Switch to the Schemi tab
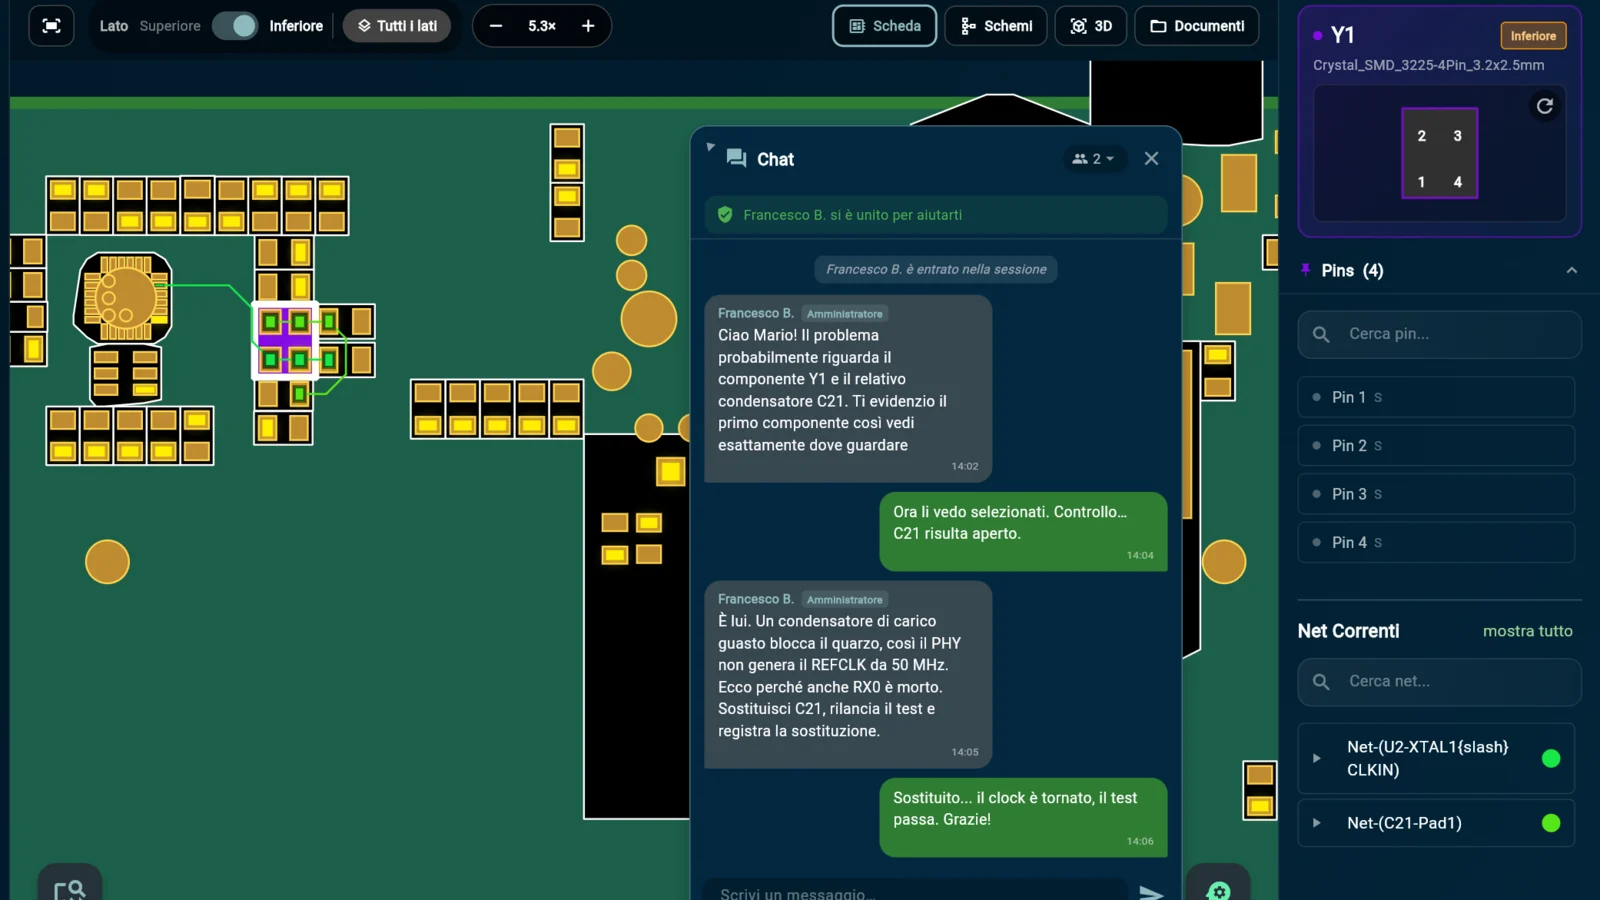 coord(996,26)
